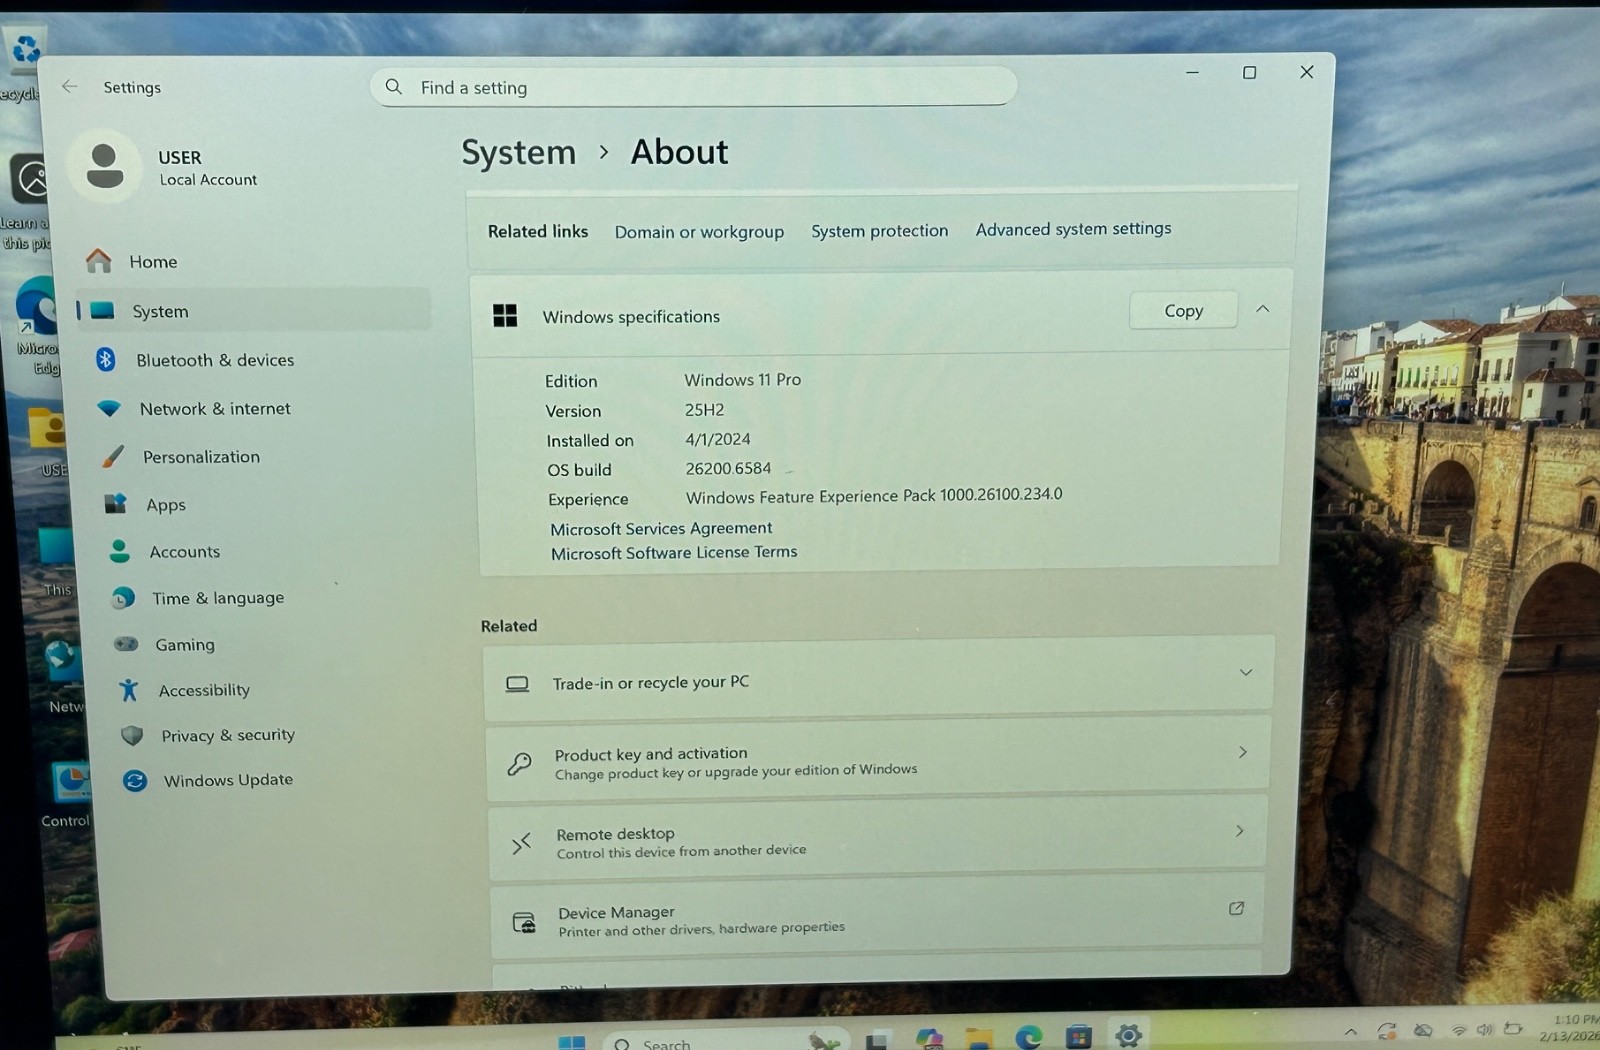This screenshot has width=1600, height=1050.
Task: Click the Remote desktop arrows icon
Action: tap(521, 844)
